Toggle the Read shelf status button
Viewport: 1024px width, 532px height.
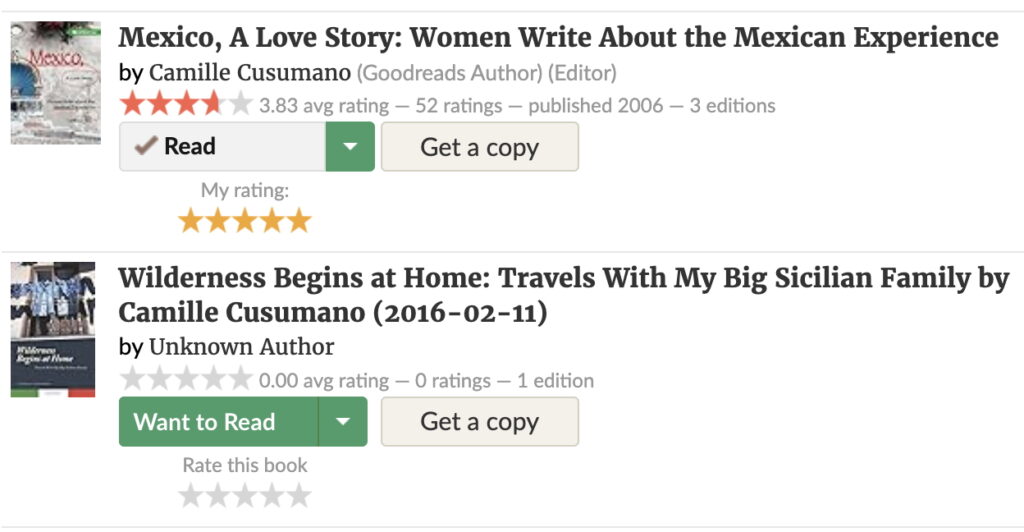click(x=222, y=147)
